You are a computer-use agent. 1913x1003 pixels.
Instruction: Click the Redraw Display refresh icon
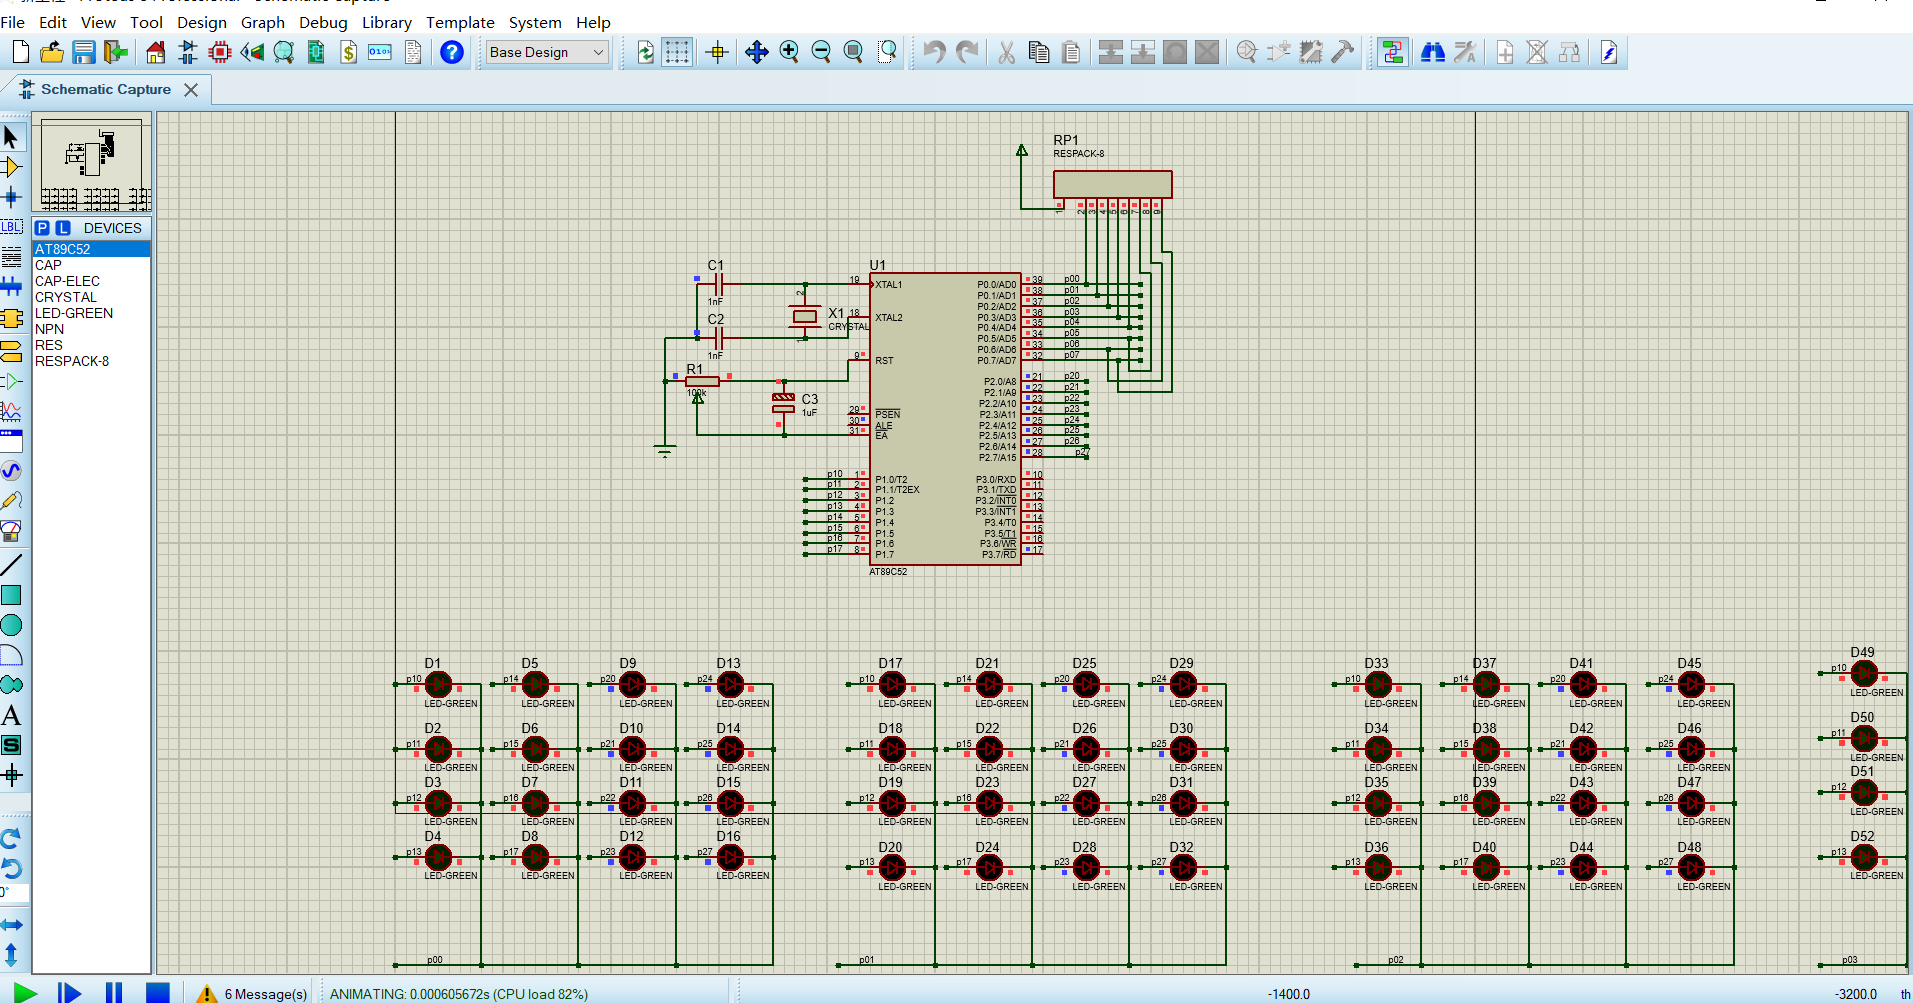pyautogui.click(x=645, y=52)
